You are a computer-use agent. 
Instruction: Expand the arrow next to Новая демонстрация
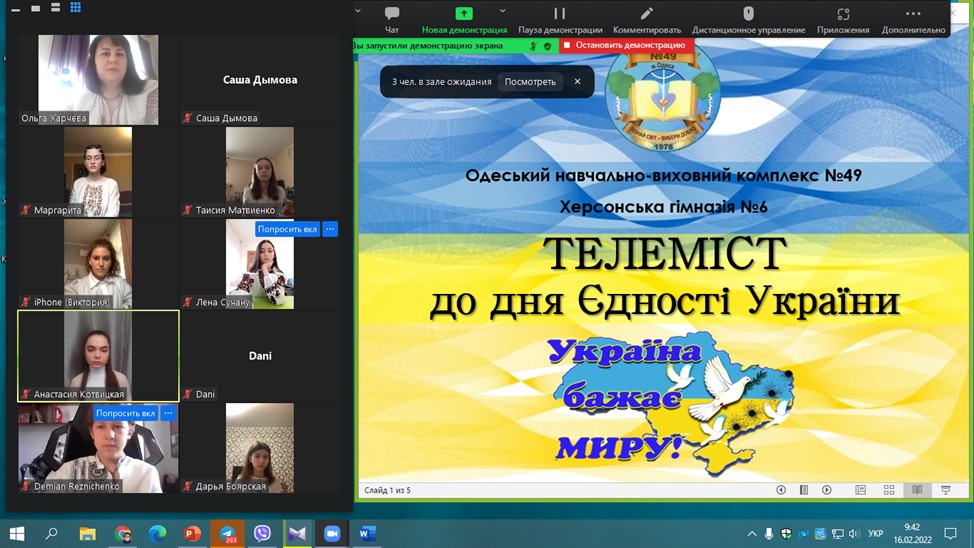pyautogui.click(x=502, y=12)
